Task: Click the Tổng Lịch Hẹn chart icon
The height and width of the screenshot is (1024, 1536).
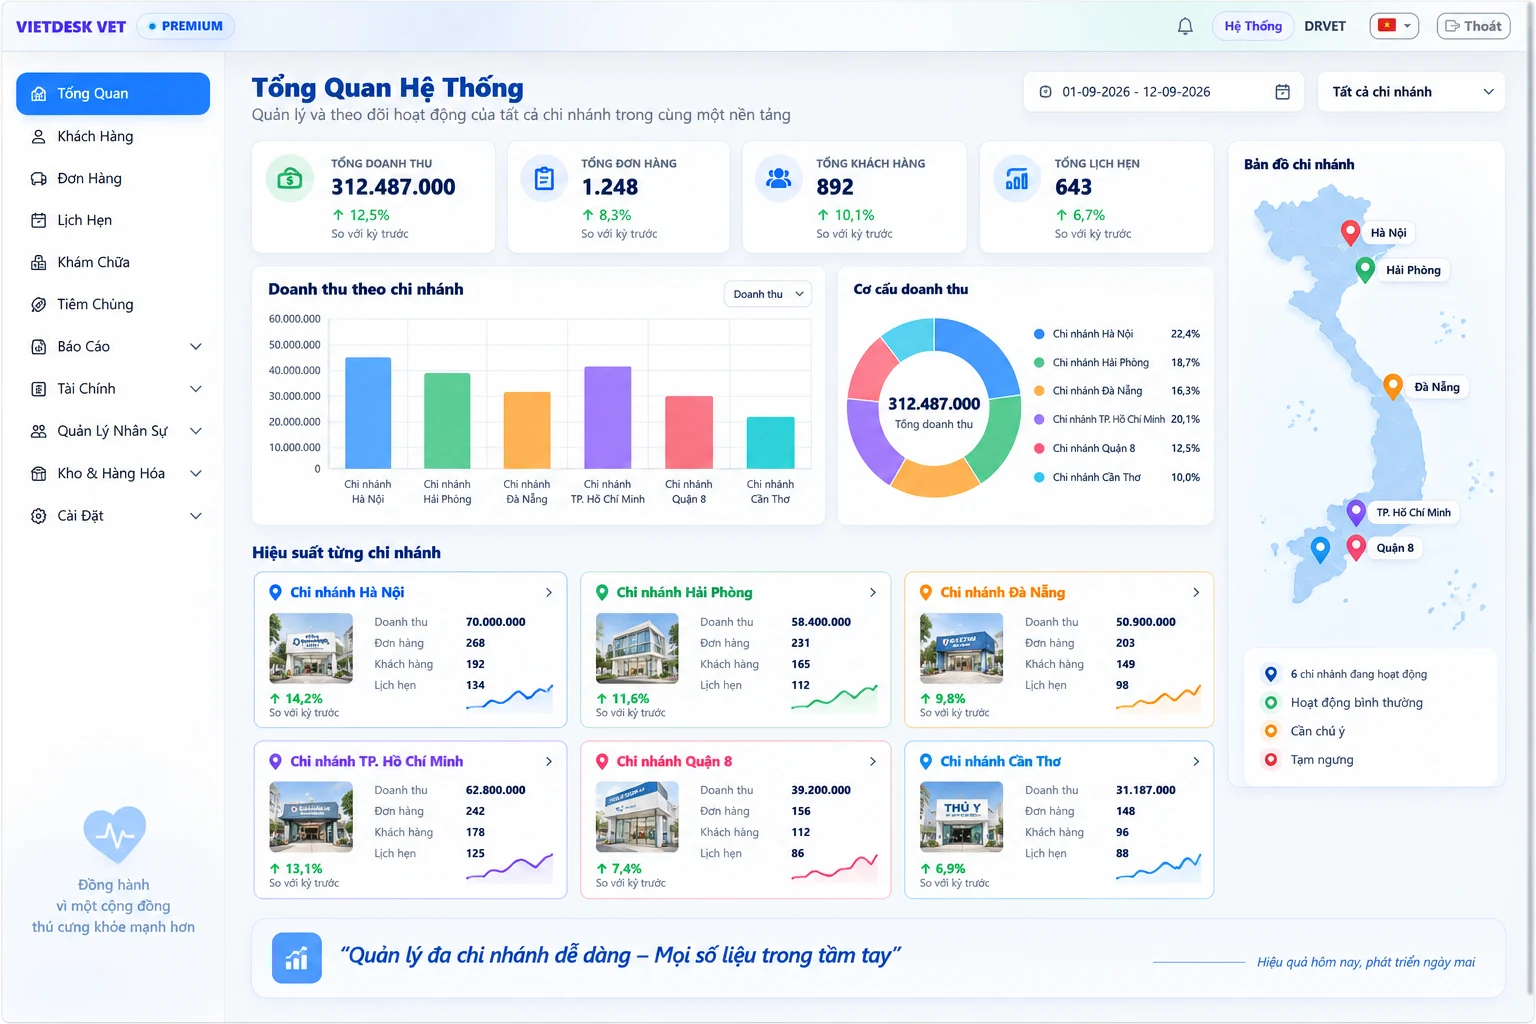Action: click(x=1017, y=179)
